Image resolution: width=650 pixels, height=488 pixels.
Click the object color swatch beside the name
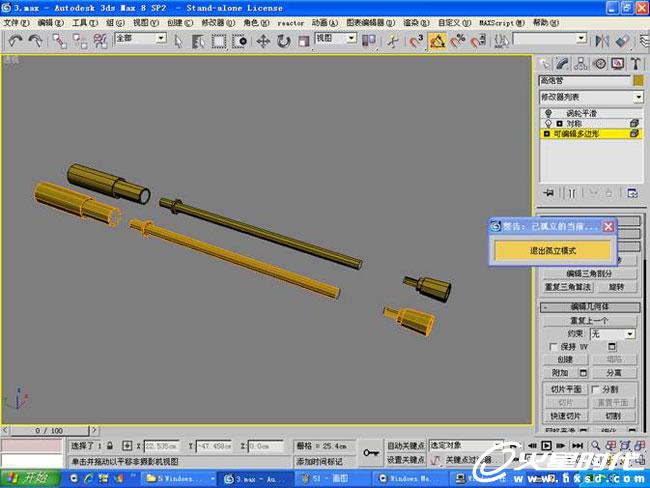tap(638, 80)
